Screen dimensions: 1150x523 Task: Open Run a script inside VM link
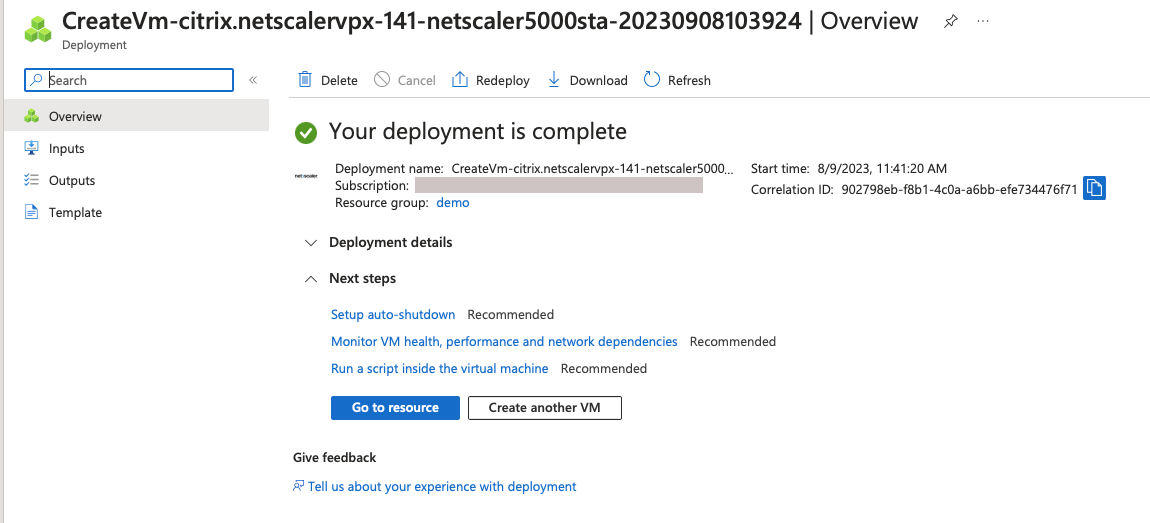tap(439, 369)
